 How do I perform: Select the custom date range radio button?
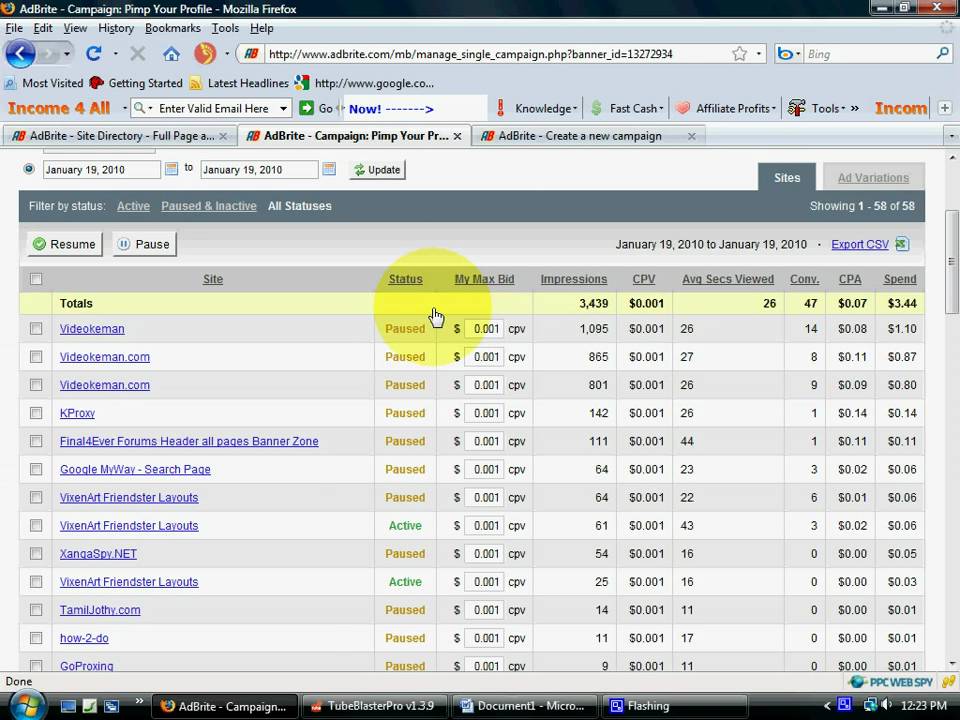click(29, 168)
